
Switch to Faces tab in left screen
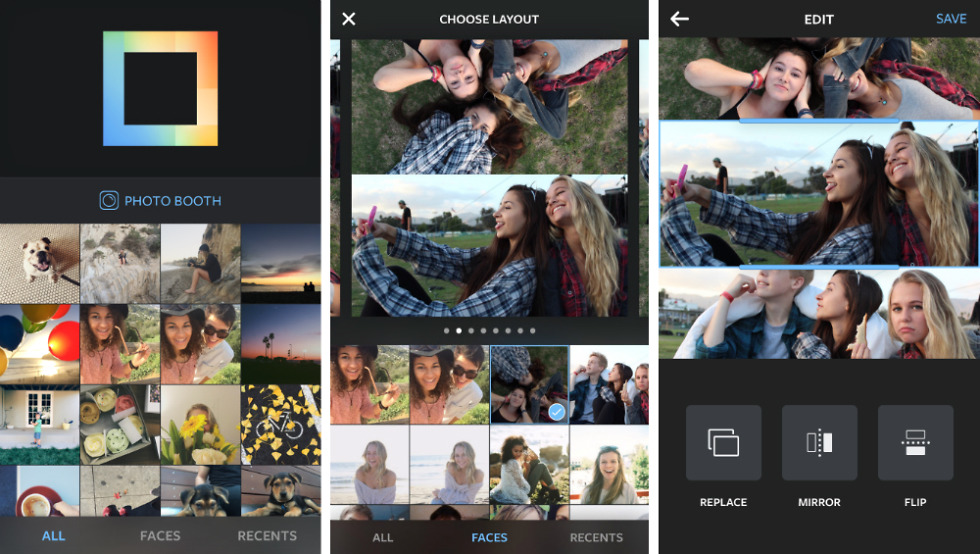(x=160, y=536)
